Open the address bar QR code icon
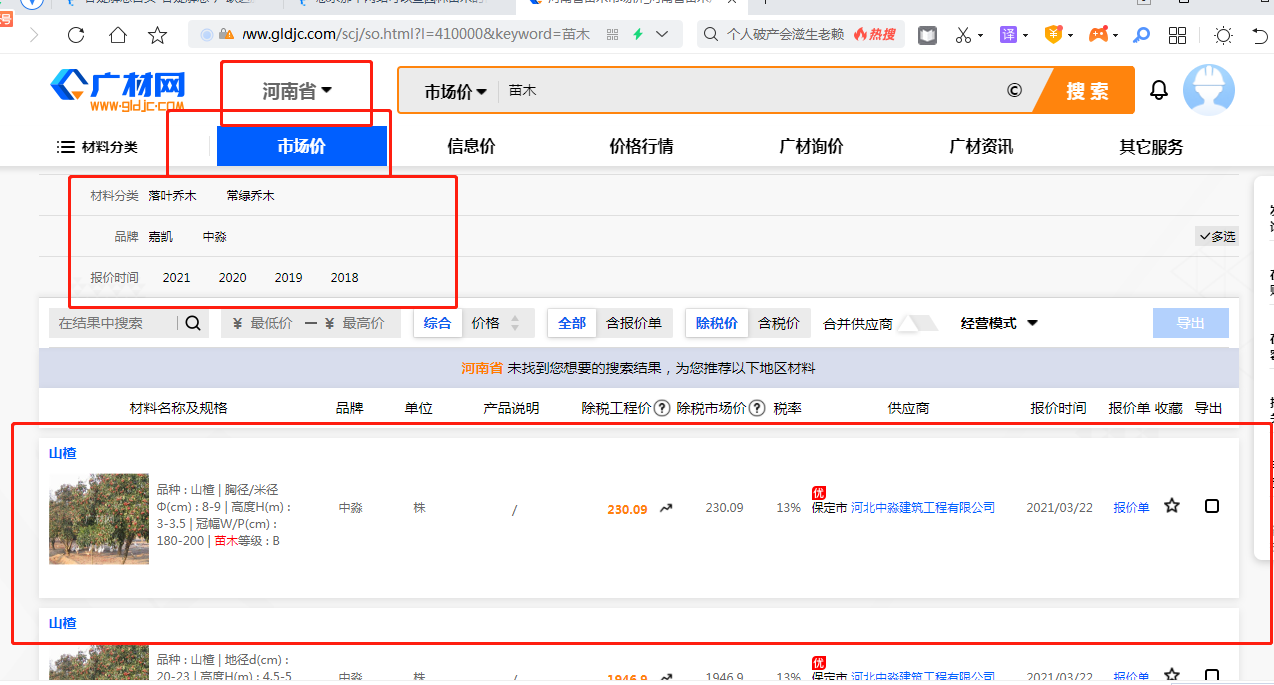The height and width of the screenshot is (685, 1274). tap(612, 34)
